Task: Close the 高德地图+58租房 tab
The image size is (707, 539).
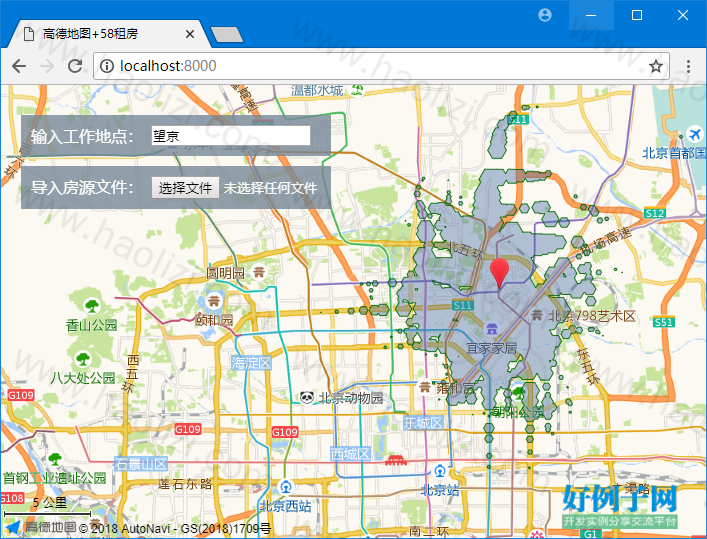Action: 190,34
